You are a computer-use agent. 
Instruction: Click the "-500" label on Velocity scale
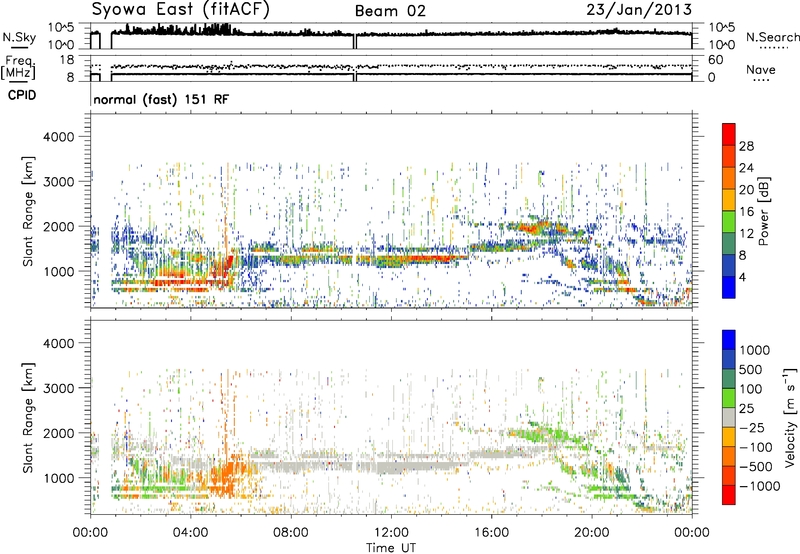(x=755, y=466)
